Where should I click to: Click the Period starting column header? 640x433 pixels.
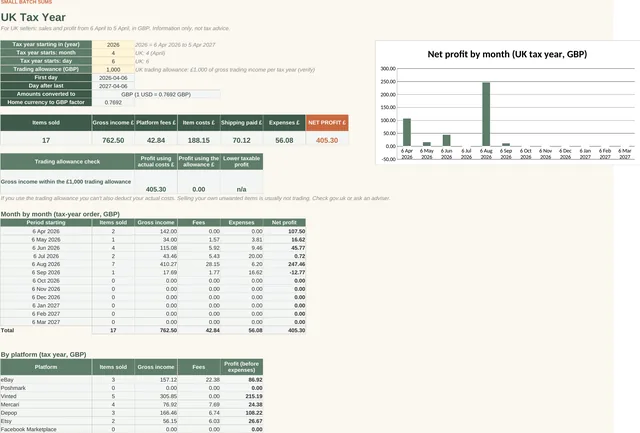tap(46, 222)
